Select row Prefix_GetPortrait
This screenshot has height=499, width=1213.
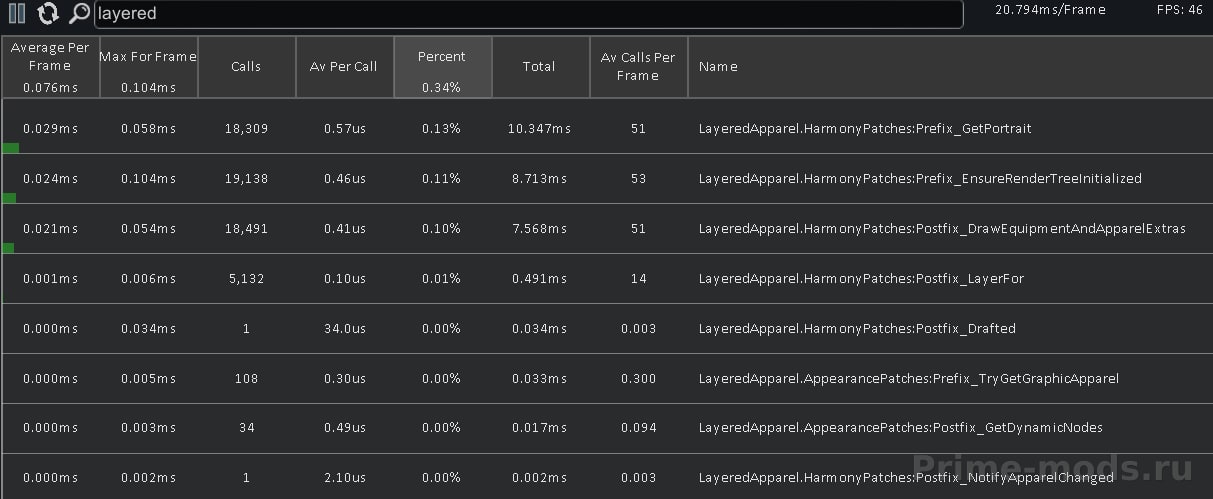click(607, 128)
